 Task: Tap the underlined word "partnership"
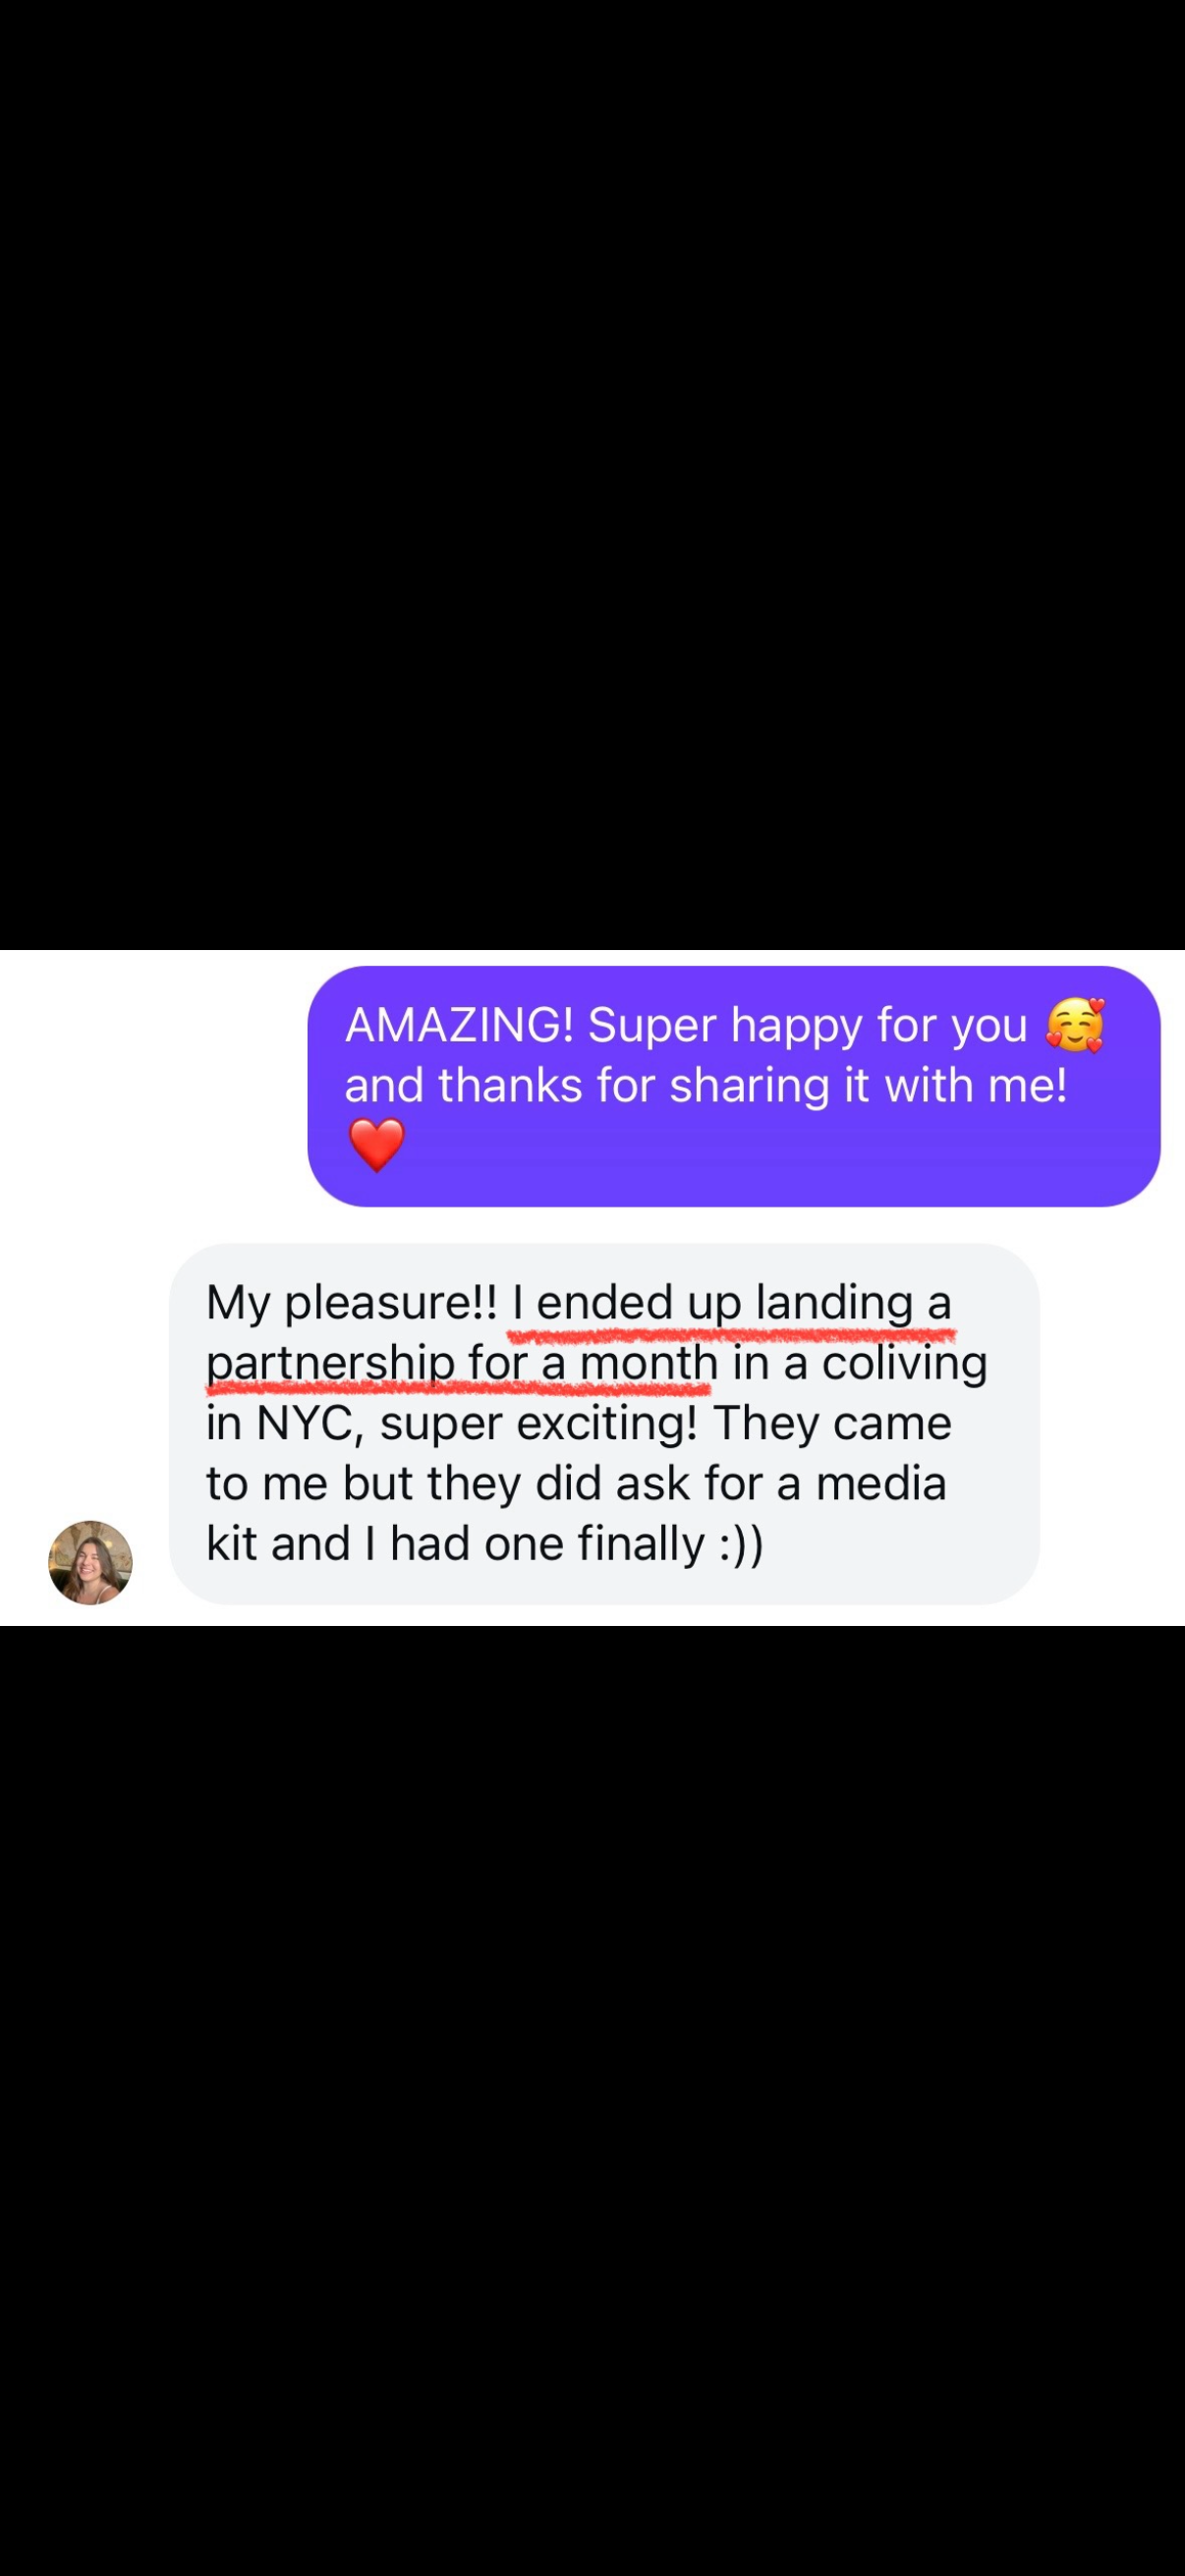point(330,1364)
